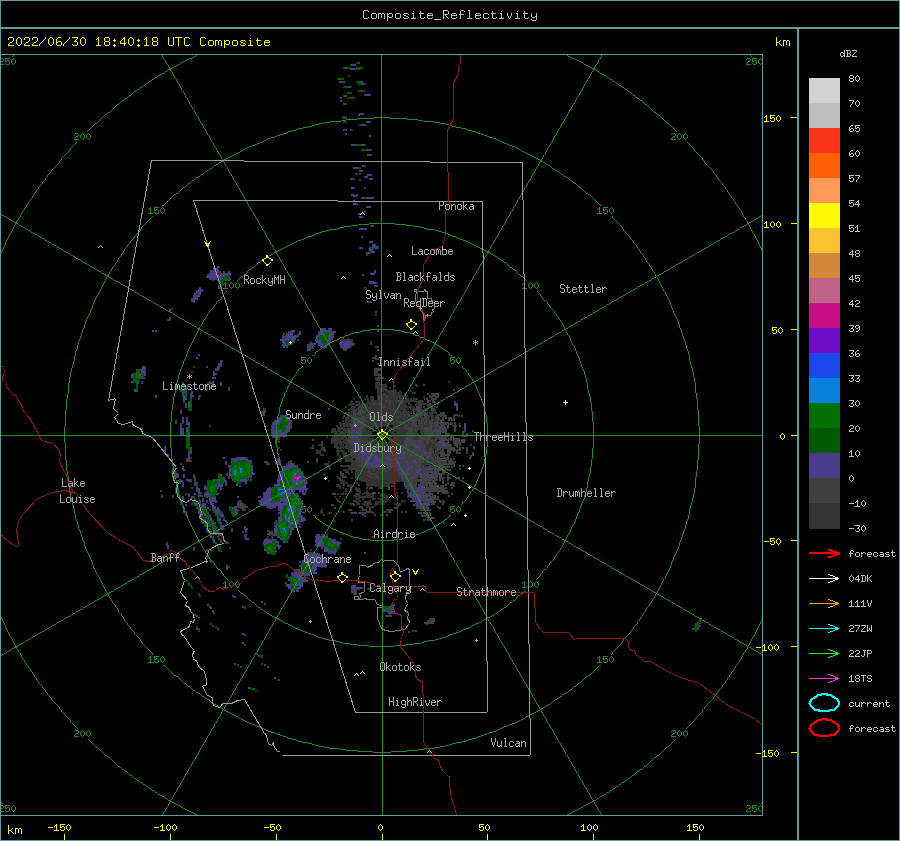Click the yellow diamond marker near RockyMH
Screen dimensions: 900x841
[267, 261]
